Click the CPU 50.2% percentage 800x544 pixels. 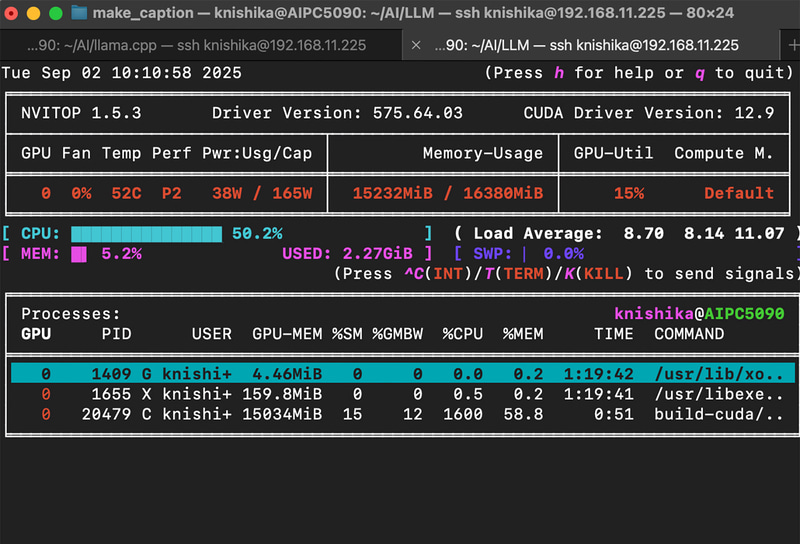tap(257, 234)
